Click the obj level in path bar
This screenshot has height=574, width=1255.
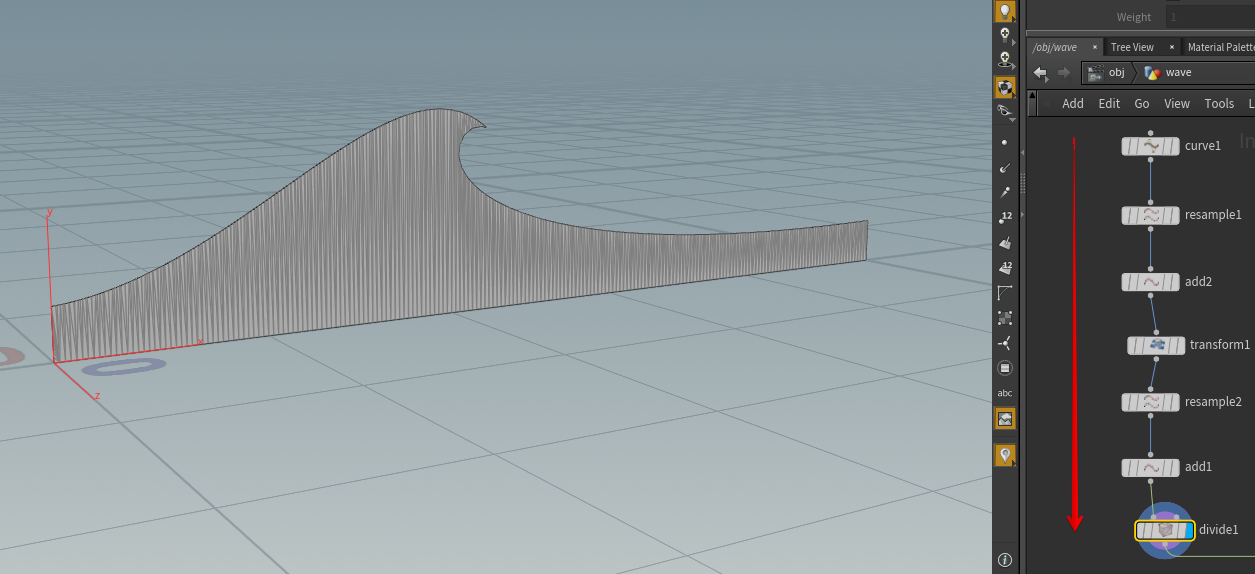click(x=1107, y=72)
